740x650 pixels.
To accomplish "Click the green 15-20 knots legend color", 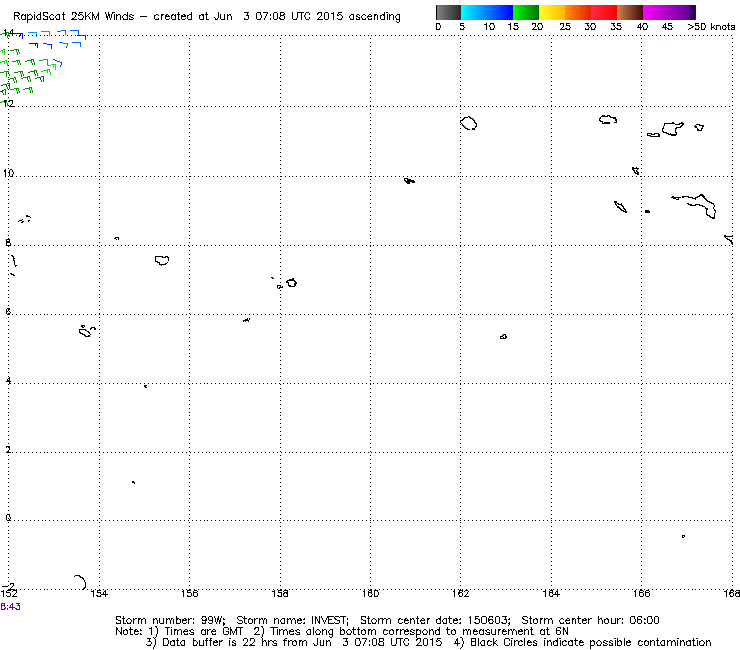I will (x=526, y=12).
